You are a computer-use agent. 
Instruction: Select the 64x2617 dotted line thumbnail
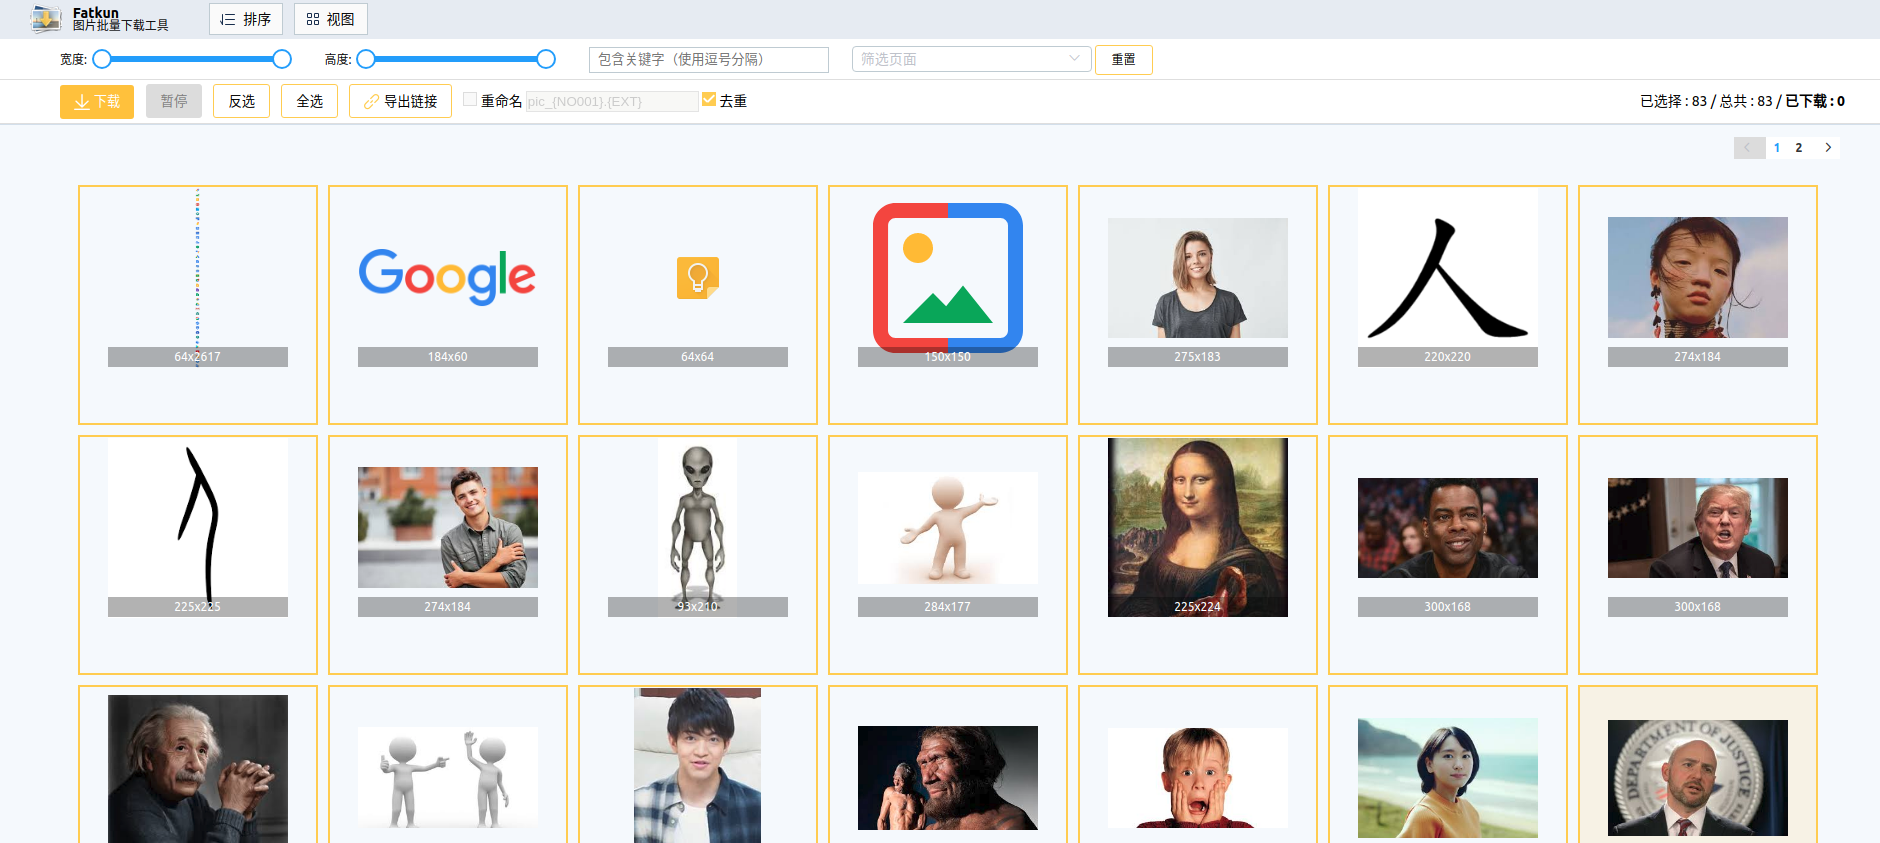(198, 278)
